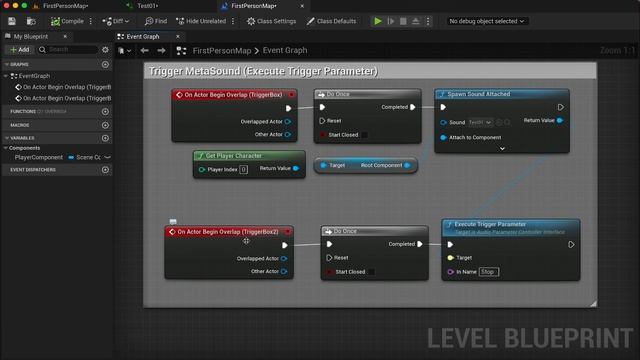This screenshot has height=360, width=640.
Task: Select the PlayerComponent variable
Action: coord(39,157)
